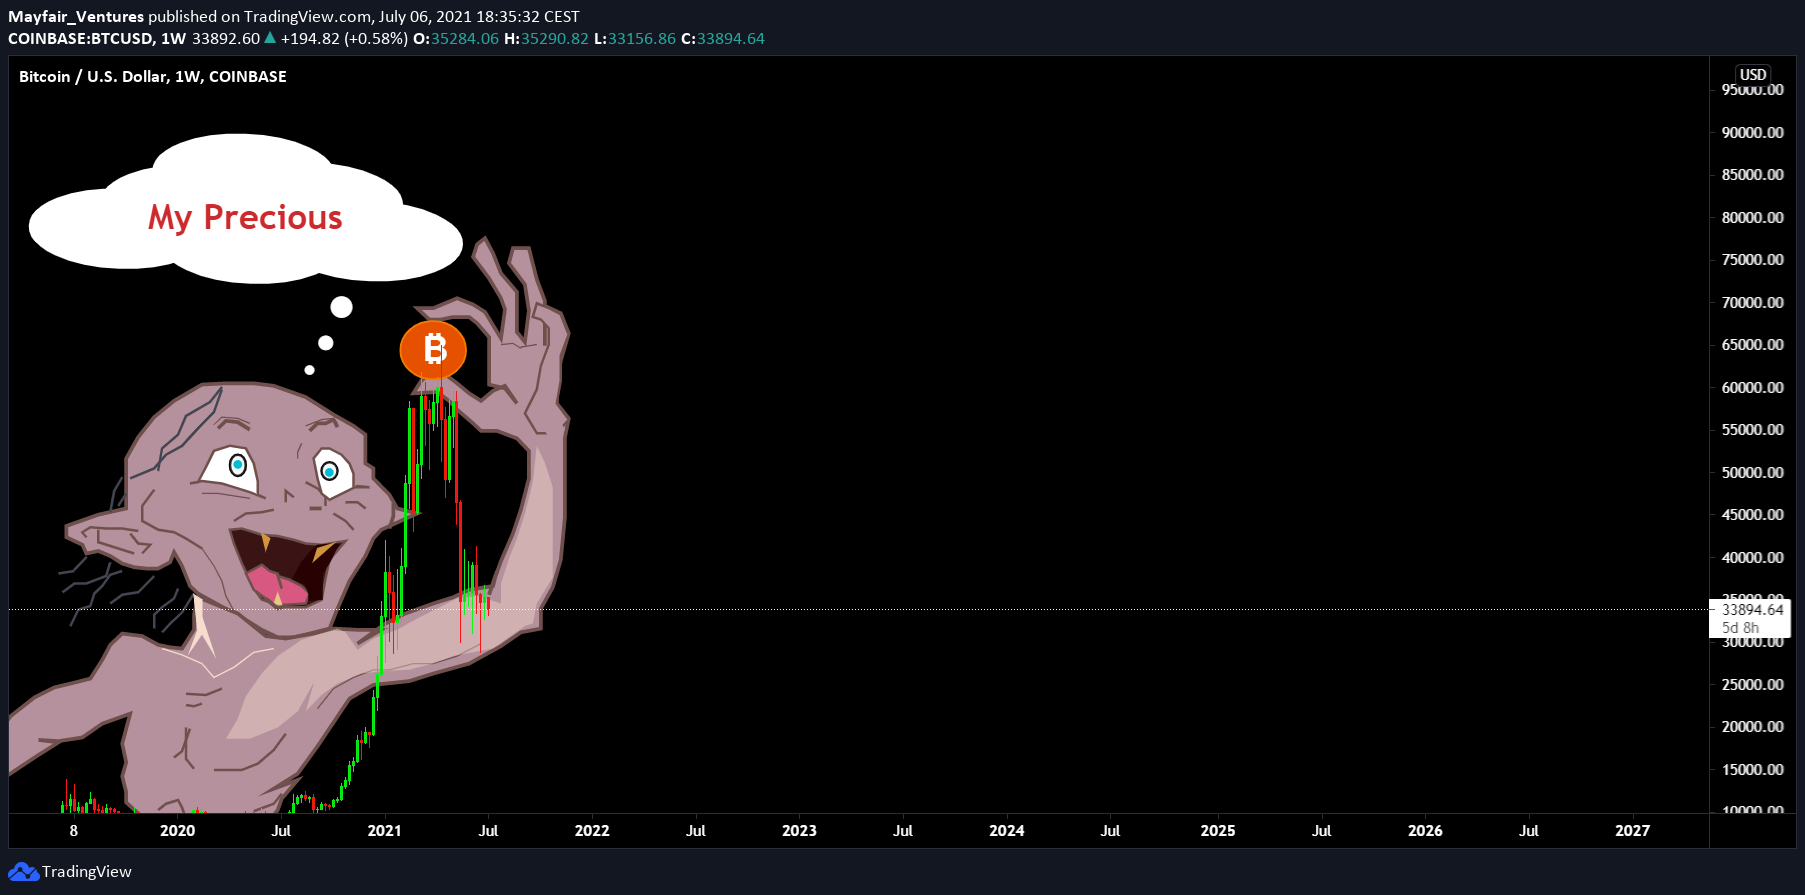
Task: Click the 85000.00 price axis label
Action: (x=1752, y=174)
